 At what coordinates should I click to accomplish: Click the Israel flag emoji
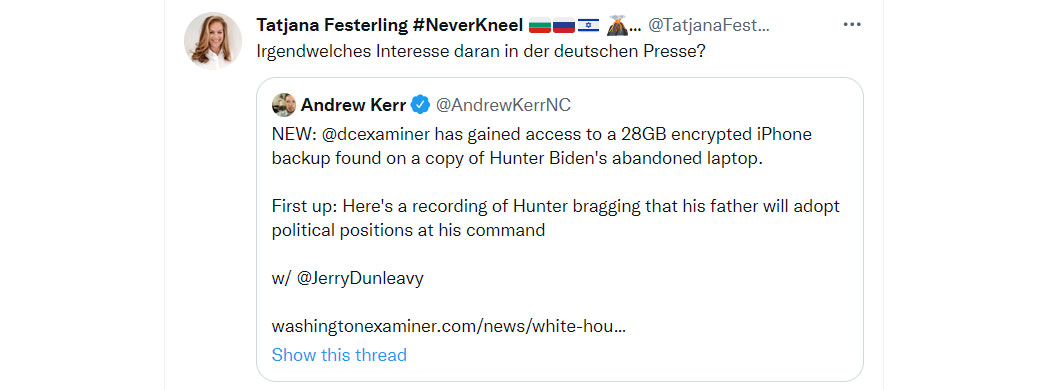[588, 26]
